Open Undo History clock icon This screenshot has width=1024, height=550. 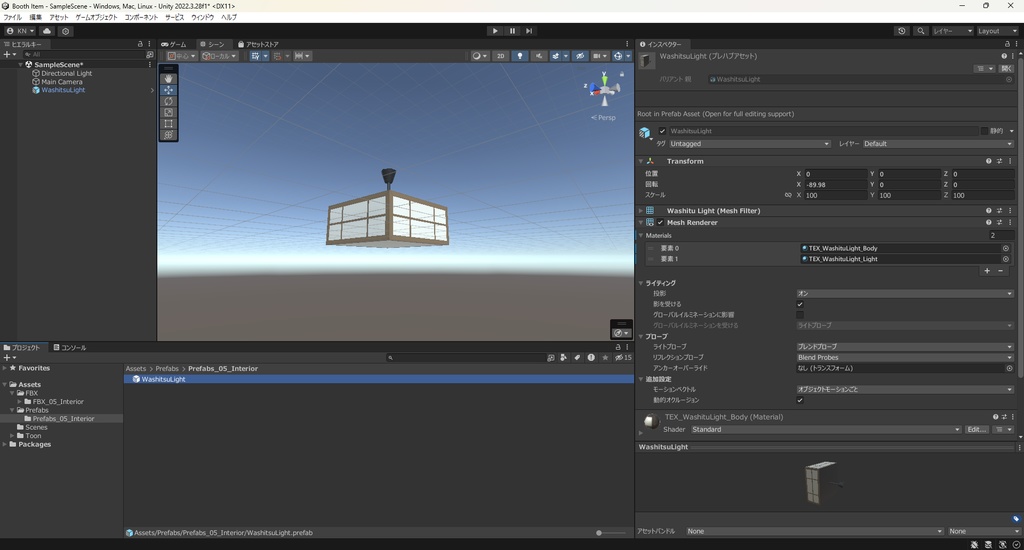point(902,31)
